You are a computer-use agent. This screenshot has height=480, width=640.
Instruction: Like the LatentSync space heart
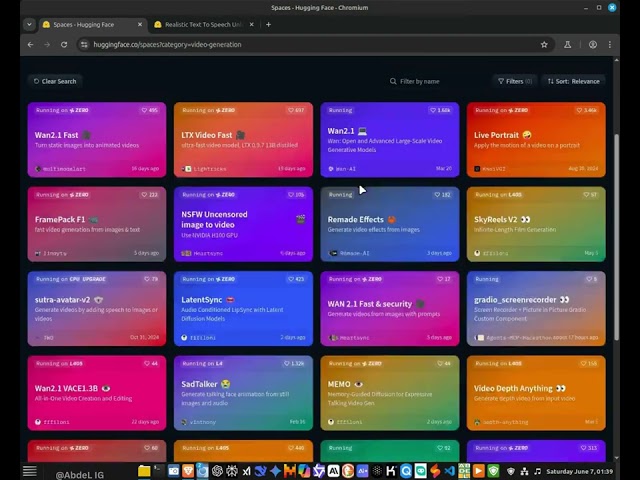coord(296,279)
